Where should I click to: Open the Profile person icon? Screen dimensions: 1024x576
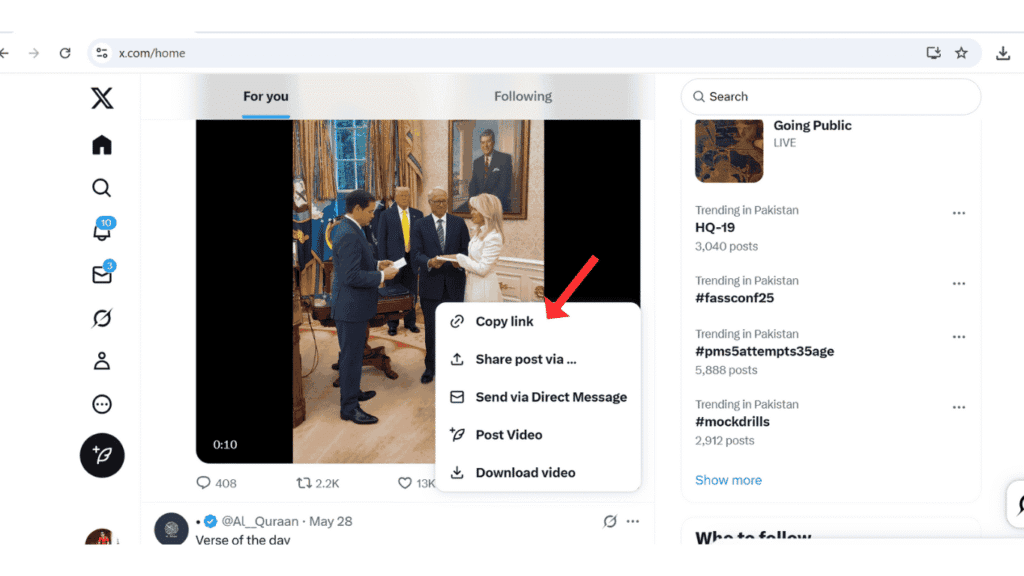(102, 362)
